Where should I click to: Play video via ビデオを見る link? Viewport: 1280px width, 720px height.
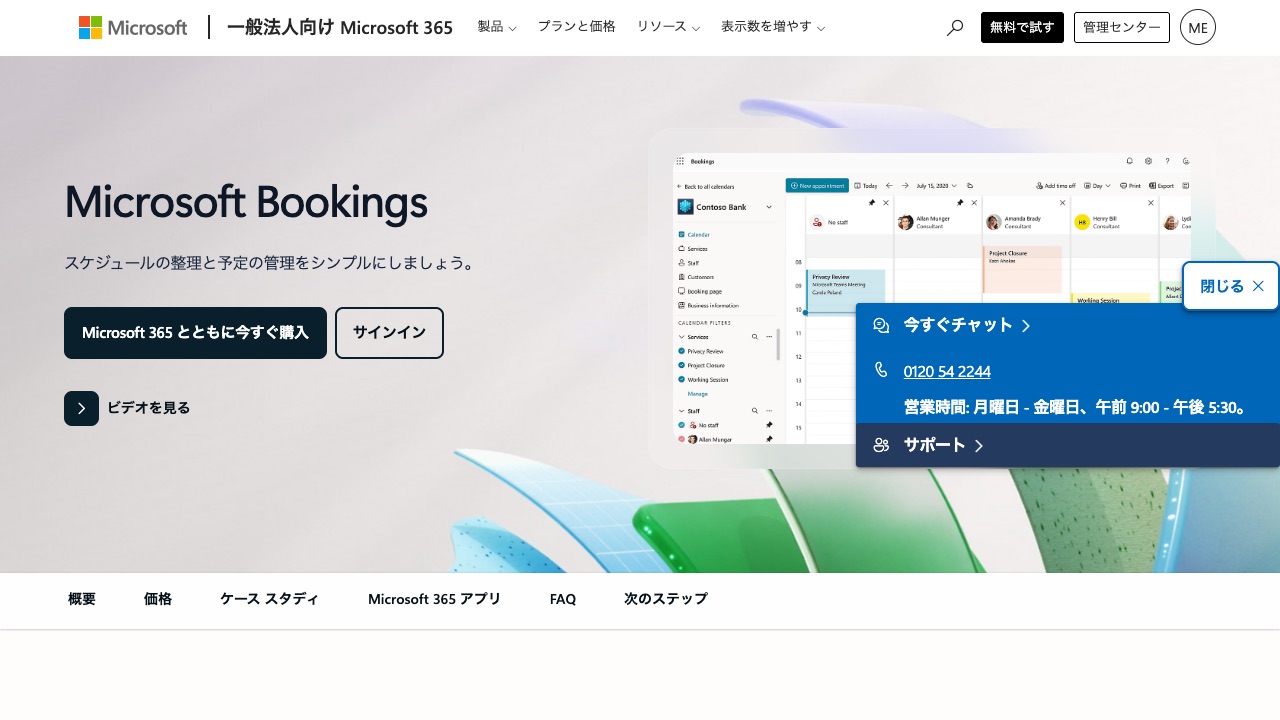click(148, 408)
